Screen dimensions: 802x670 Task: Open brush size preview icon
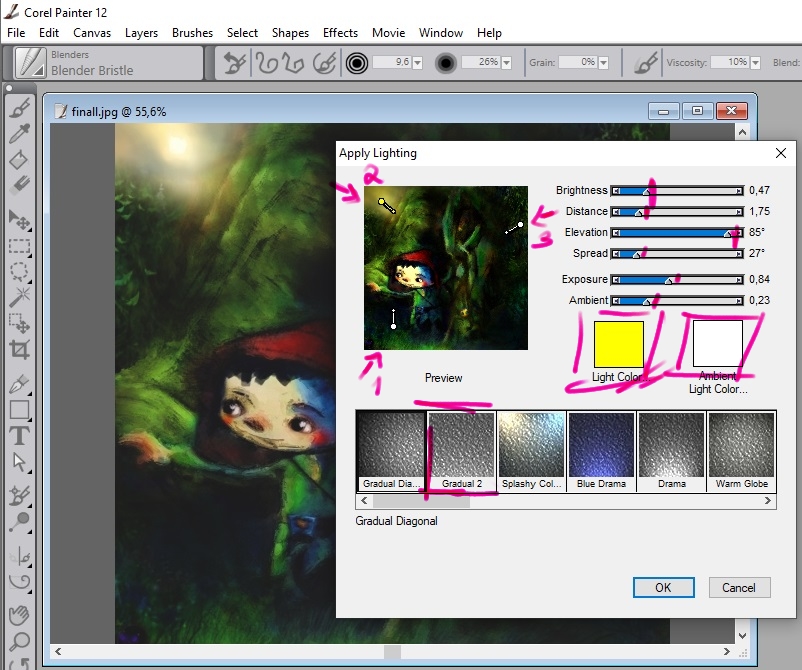[x=357, y=63]
